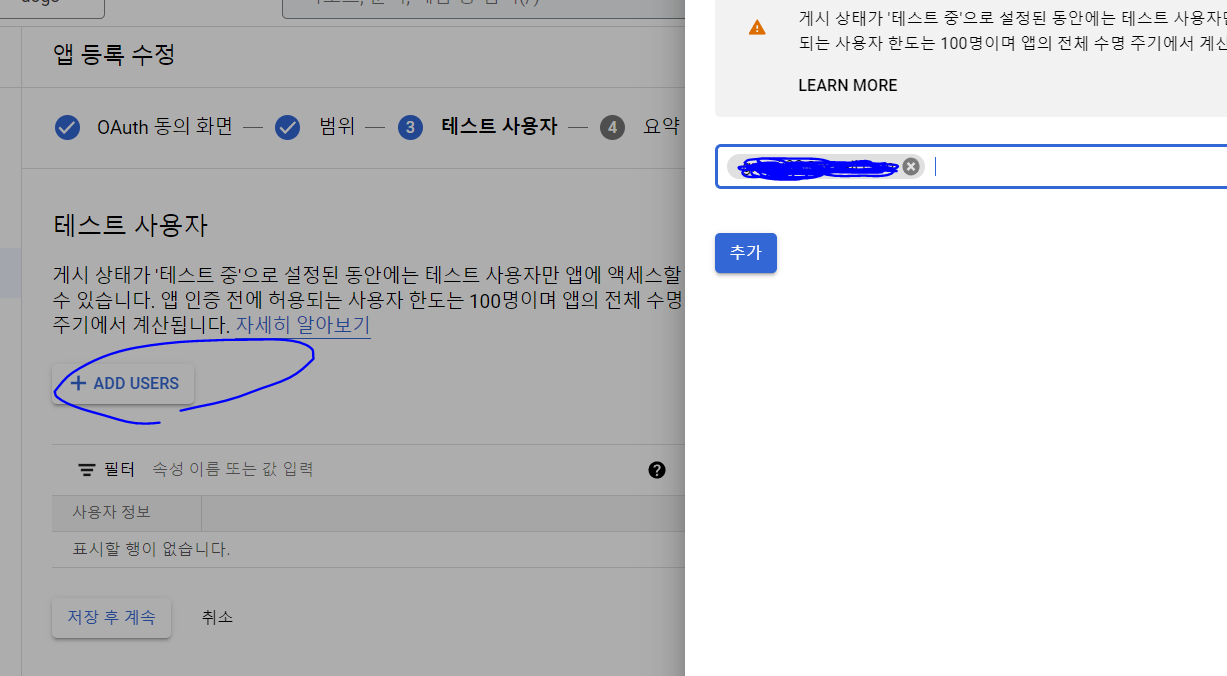Click the 표시할 행이 없습니다 text
Viewport: 1227px width, 676px height.
point(151,549)
